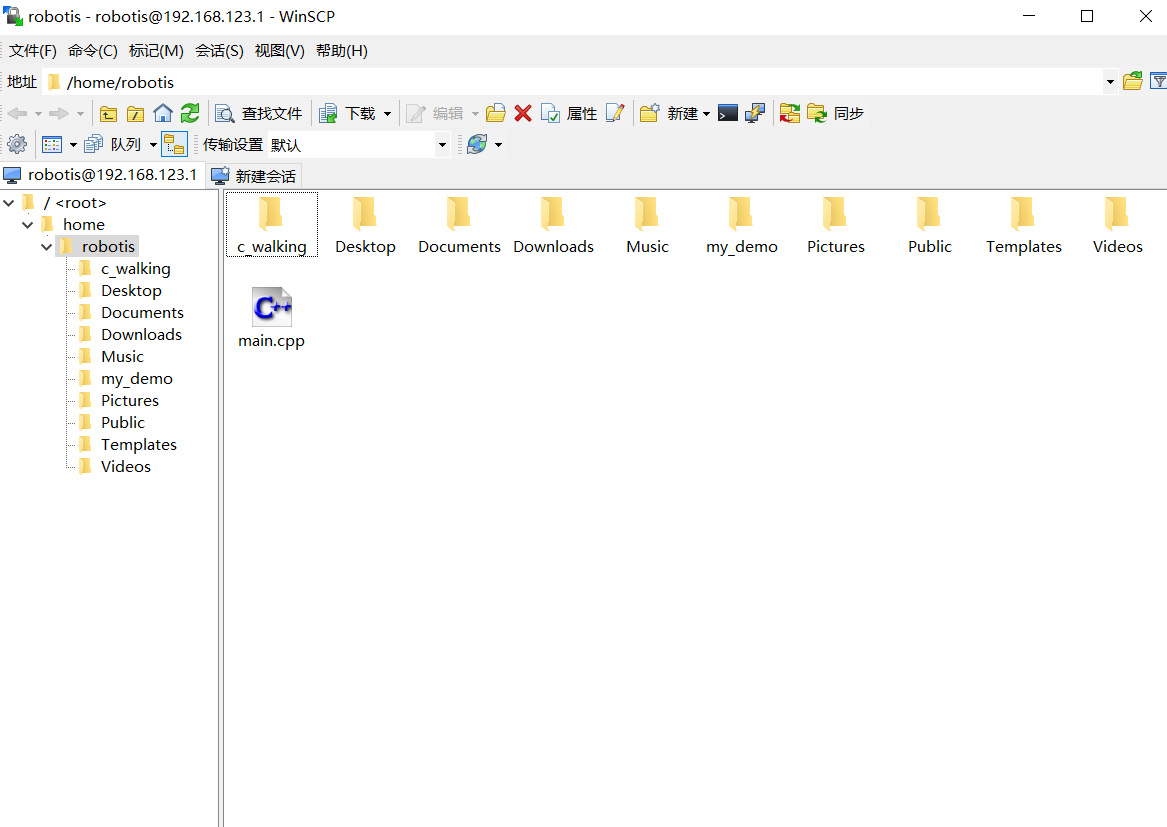Select Music folder in file pane
The height and width of the screenshot is (827, 1167).
(x=648, y=225)
